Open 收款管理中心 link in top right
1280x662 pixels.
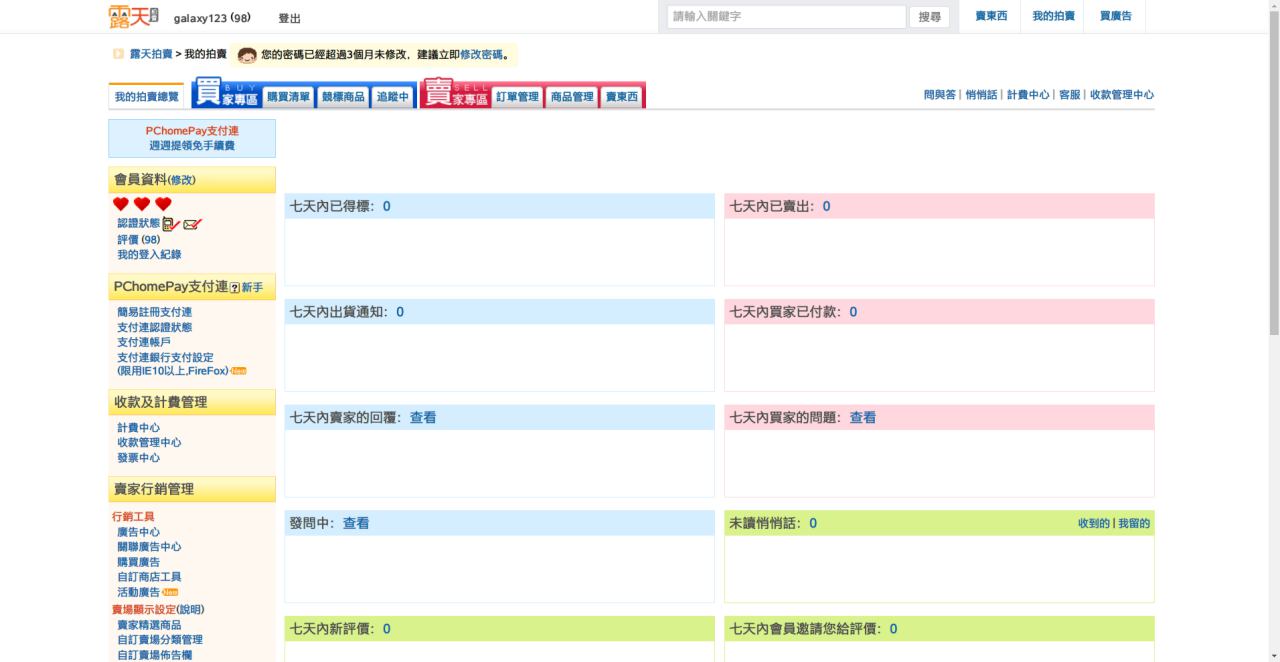tap(1122, 95)
